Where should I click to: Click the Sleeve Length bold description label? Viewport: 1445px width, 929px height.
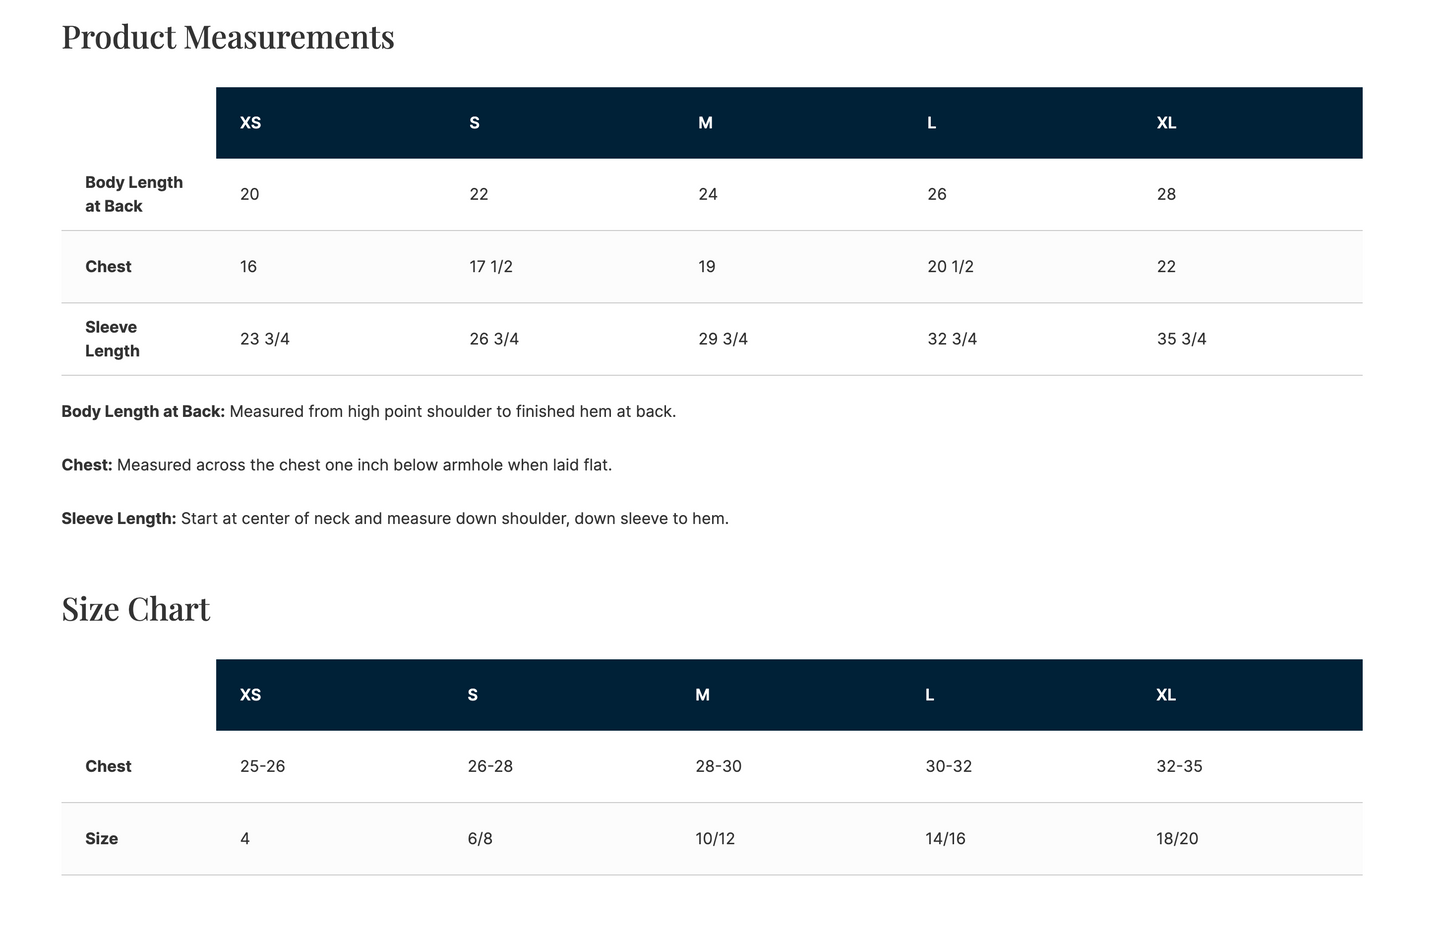(119, 519)
